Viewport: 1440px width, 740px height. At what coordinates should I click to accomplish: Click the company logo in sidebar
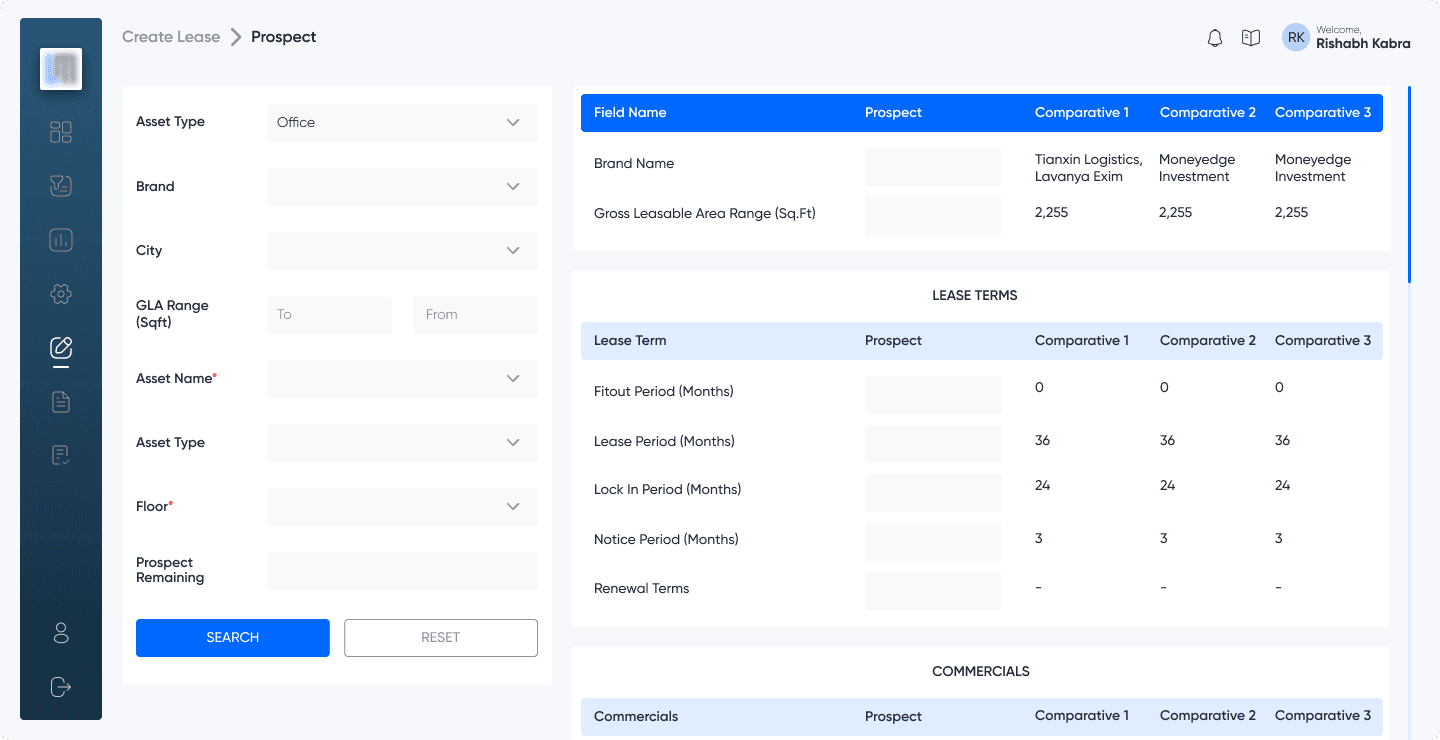pos(61,69)
